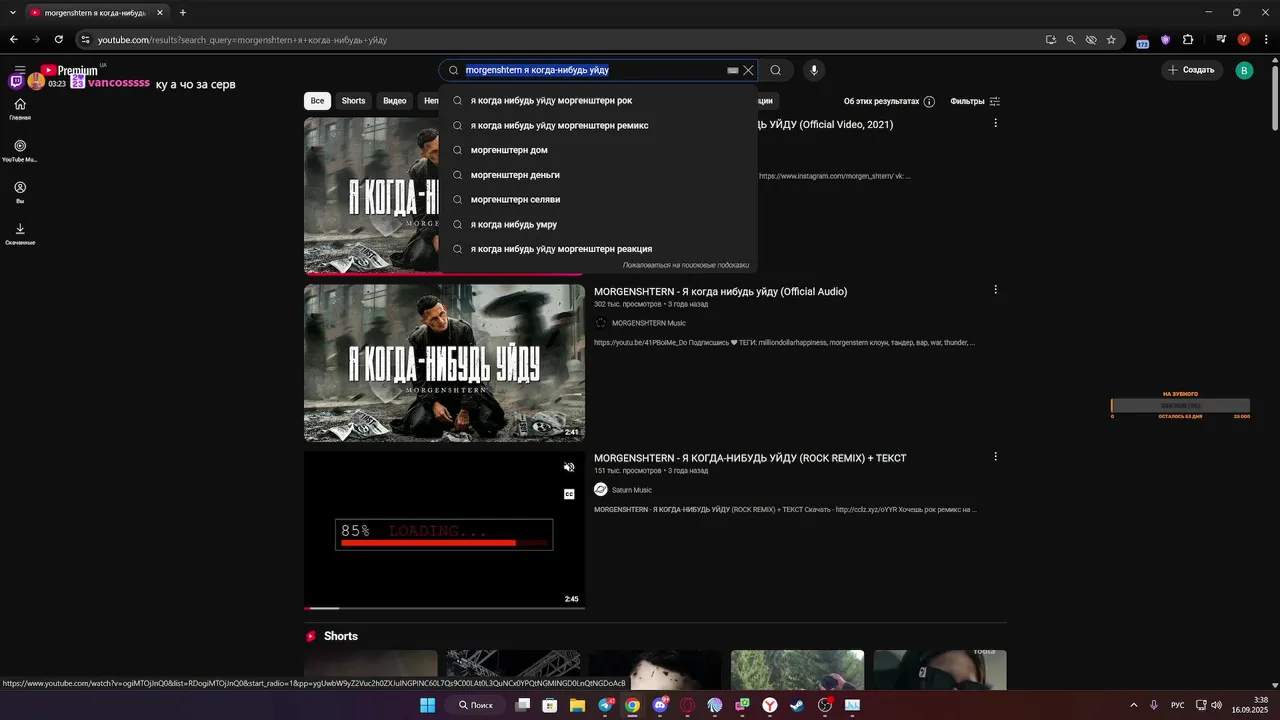Open the Chrome profile avatar

1244,40
